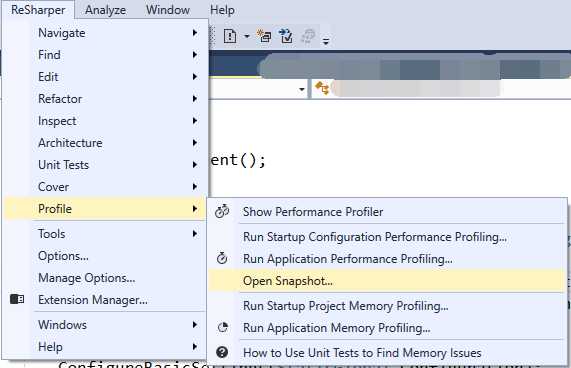The image size is (571, 368).
Task: Click the orange class hierarchy icon
Action: 322,88
